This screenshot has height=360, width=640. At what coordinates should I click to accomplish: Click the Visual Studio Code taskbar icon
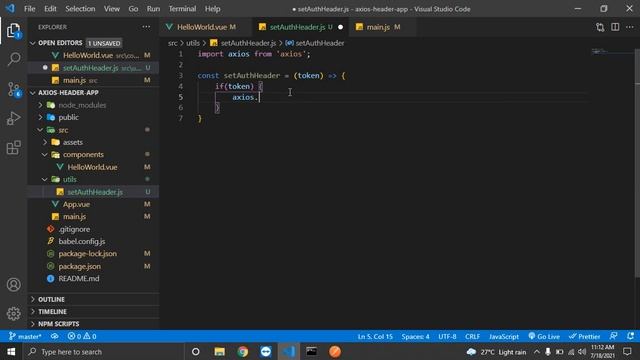point(289,351)
